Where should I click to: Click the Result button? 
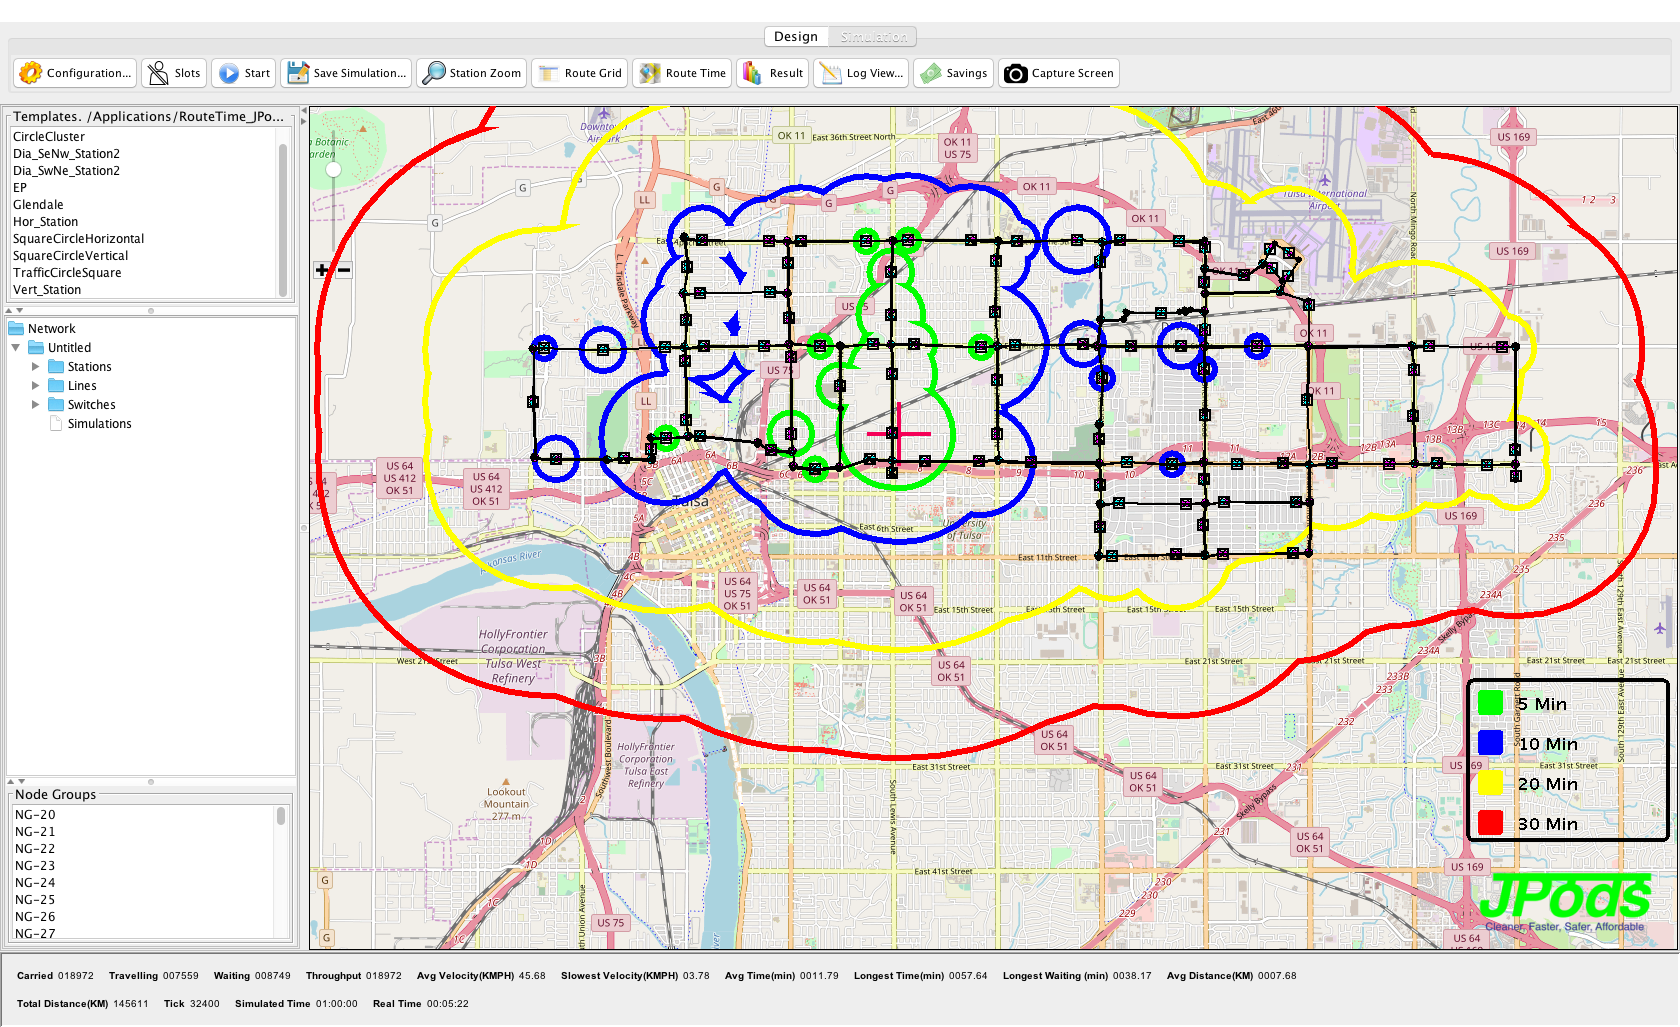point(772,73)
